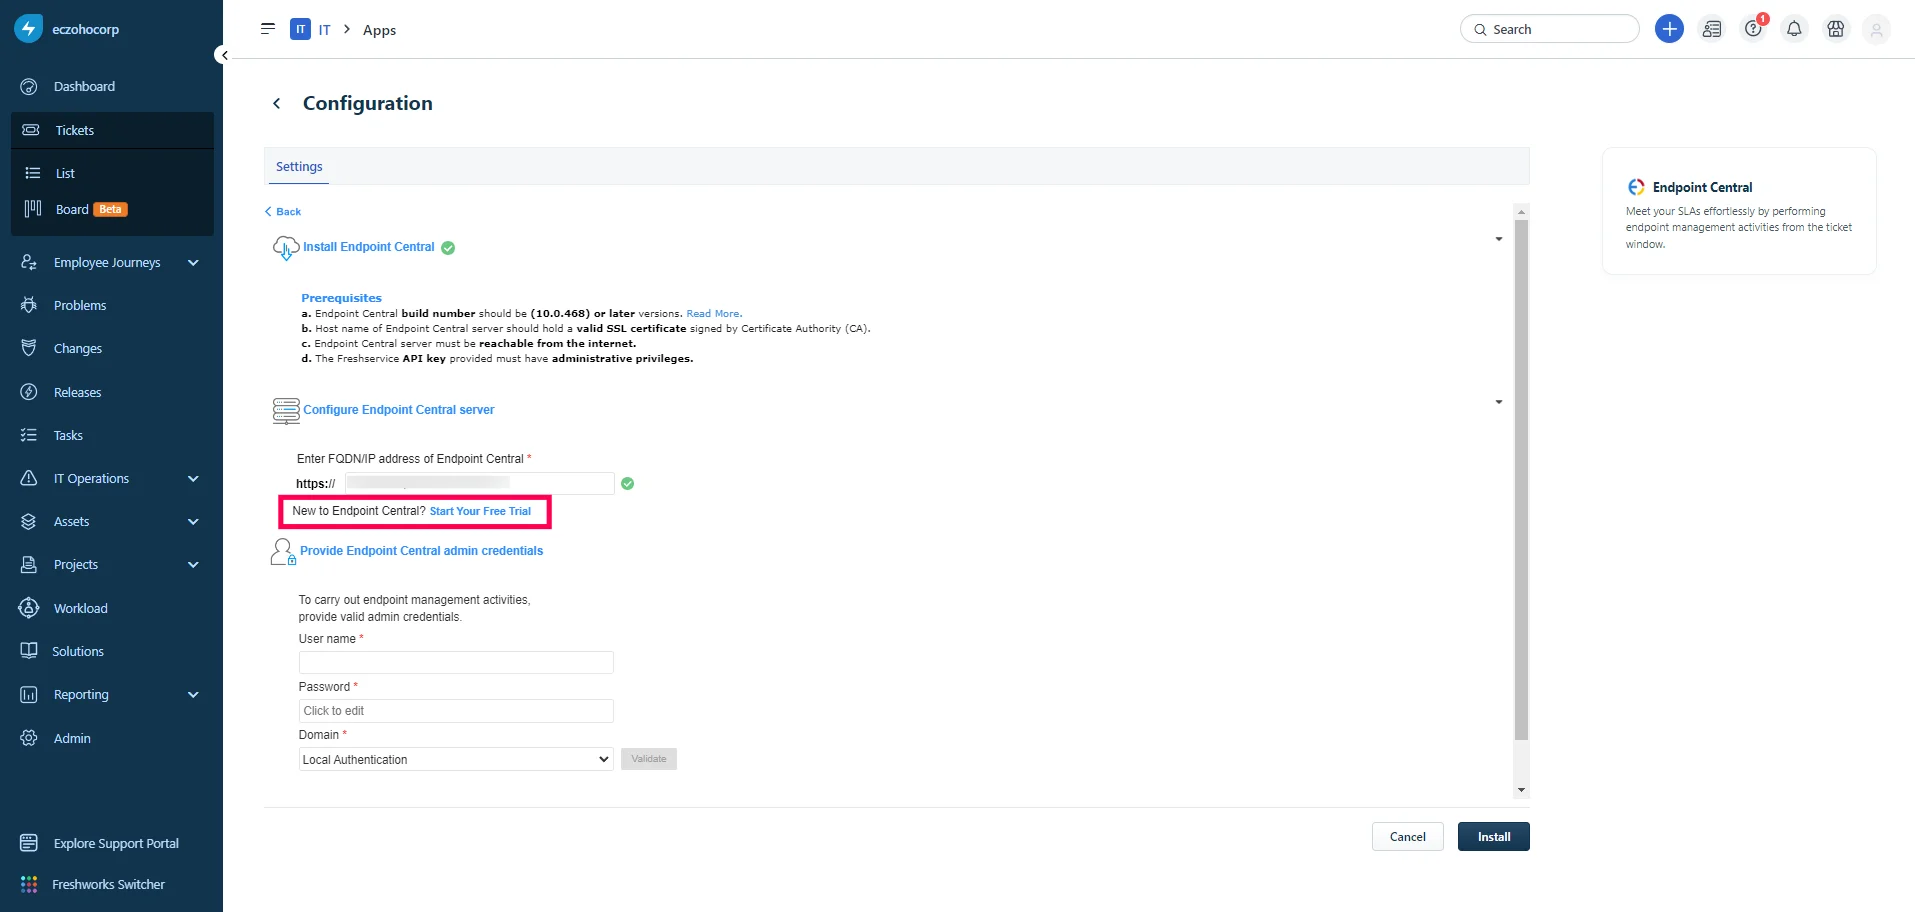Click the IT Operations icon
1915x912 pixels.
(29, 478)
